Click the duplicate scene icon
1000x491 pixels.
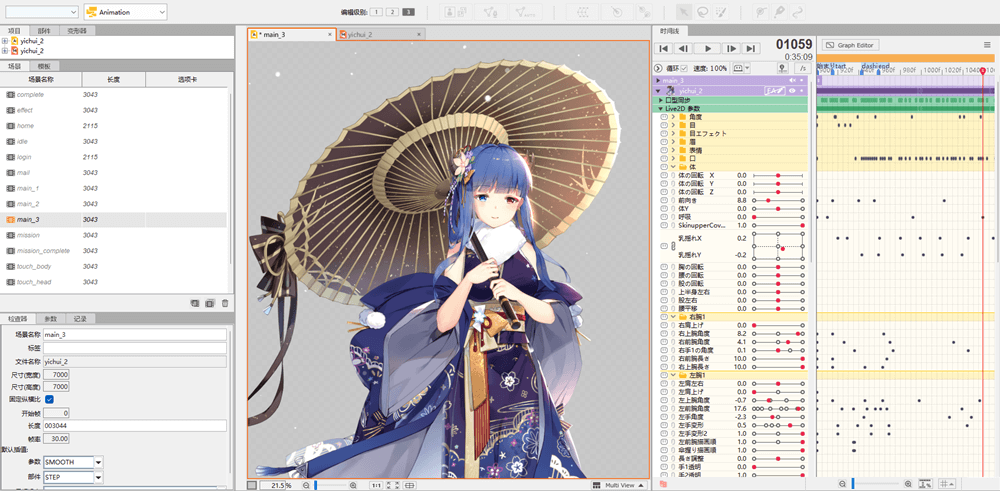tap(210, 304)
